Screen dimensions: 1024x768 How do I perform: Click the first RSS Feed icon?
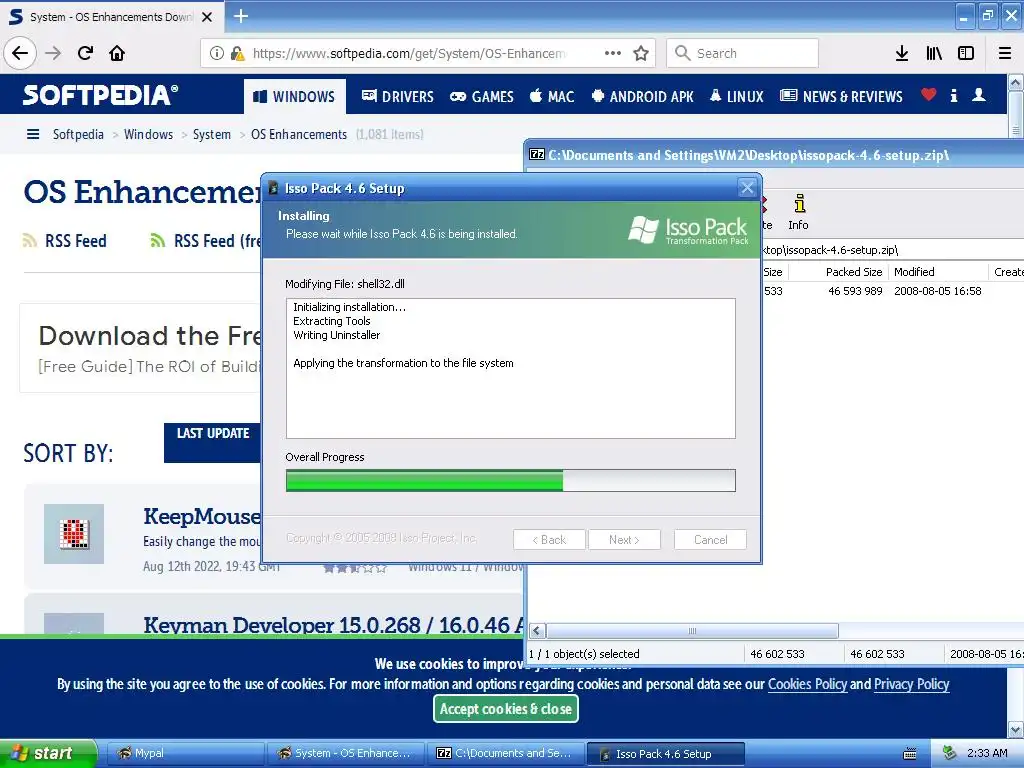[x=29, y=240]
